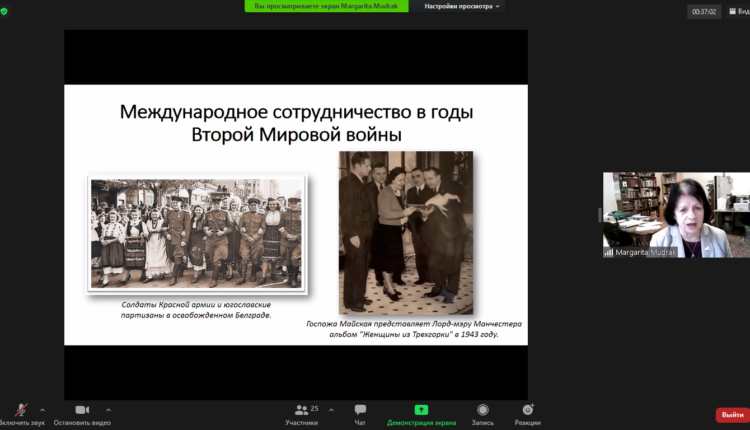Open the Participants panel icon
The image size is (750, 430).
tap(301, 410)
